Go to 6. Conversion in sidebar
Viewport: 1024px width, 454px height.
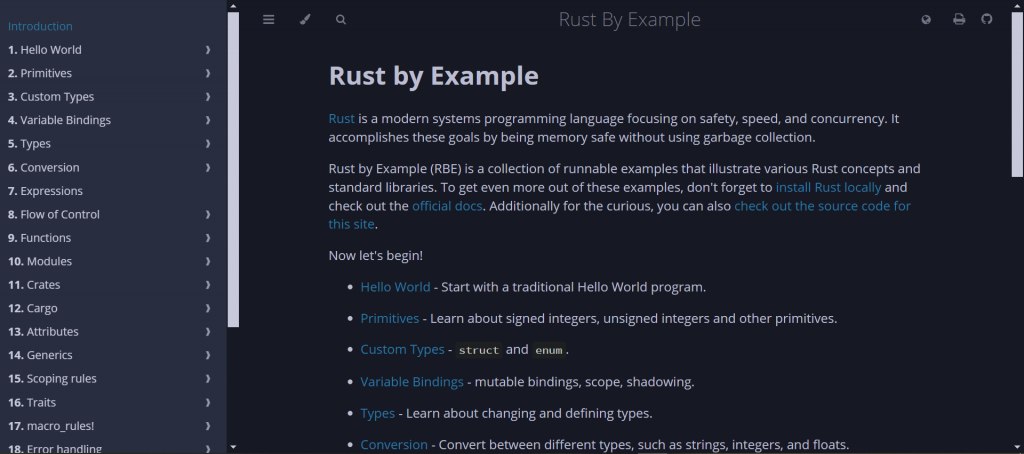click(x=44, y=167)
